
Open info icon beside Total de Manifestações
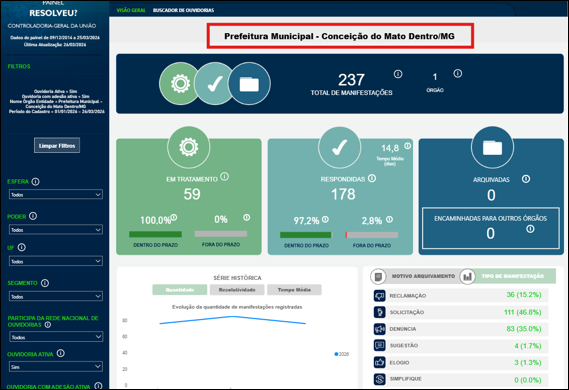[398, 74]
